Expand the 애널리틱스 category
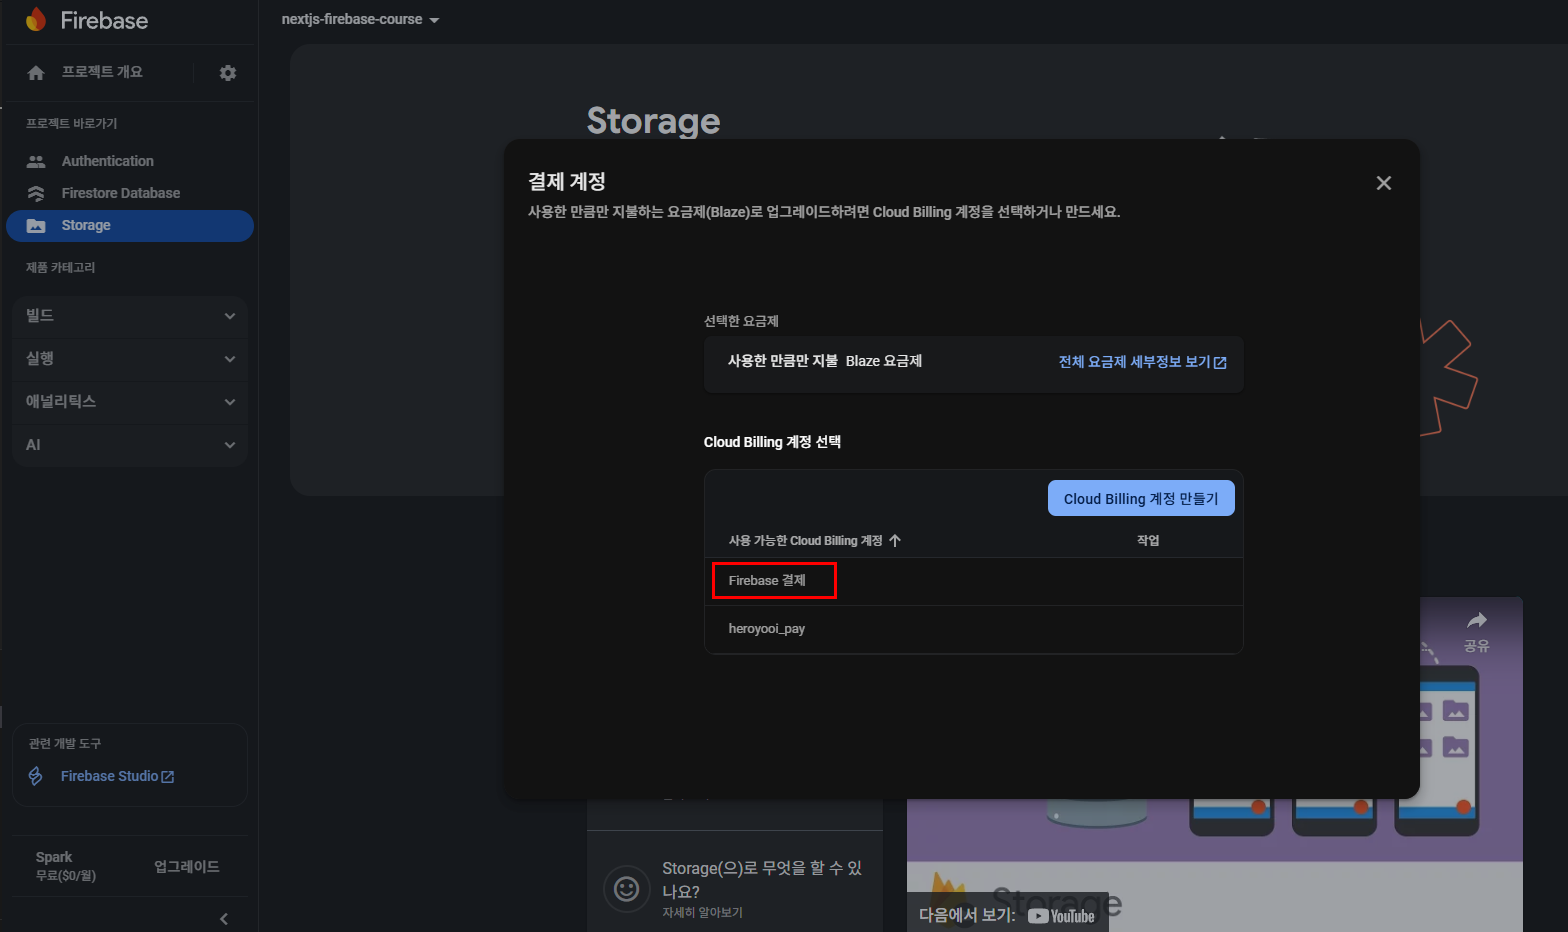The width and height of the screenshot is (1568, 932). click(130, 402)
